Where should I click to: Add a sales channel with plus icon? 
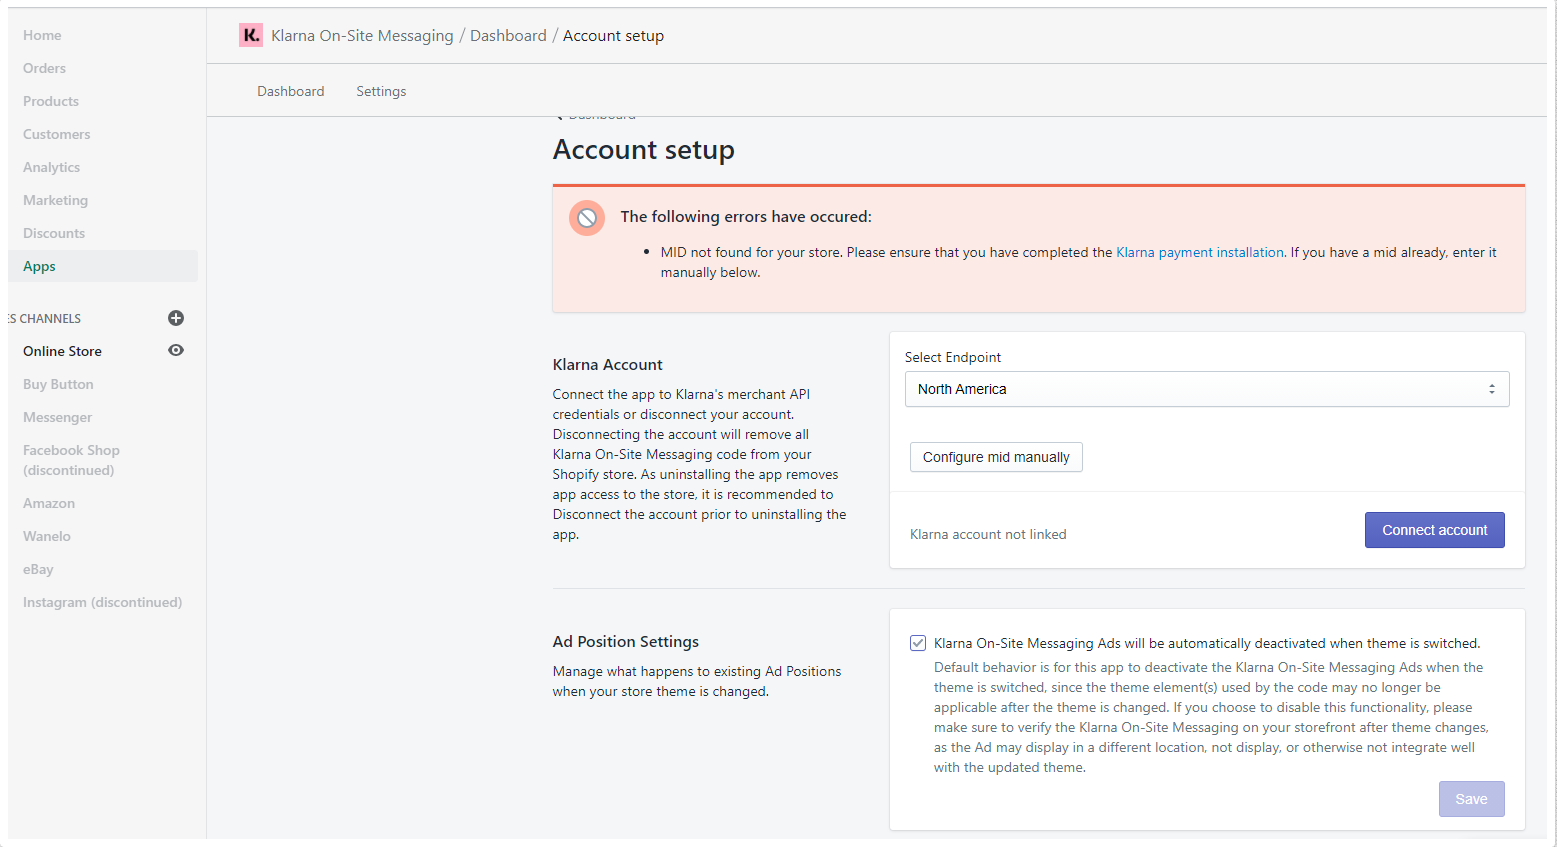point(176,318)
